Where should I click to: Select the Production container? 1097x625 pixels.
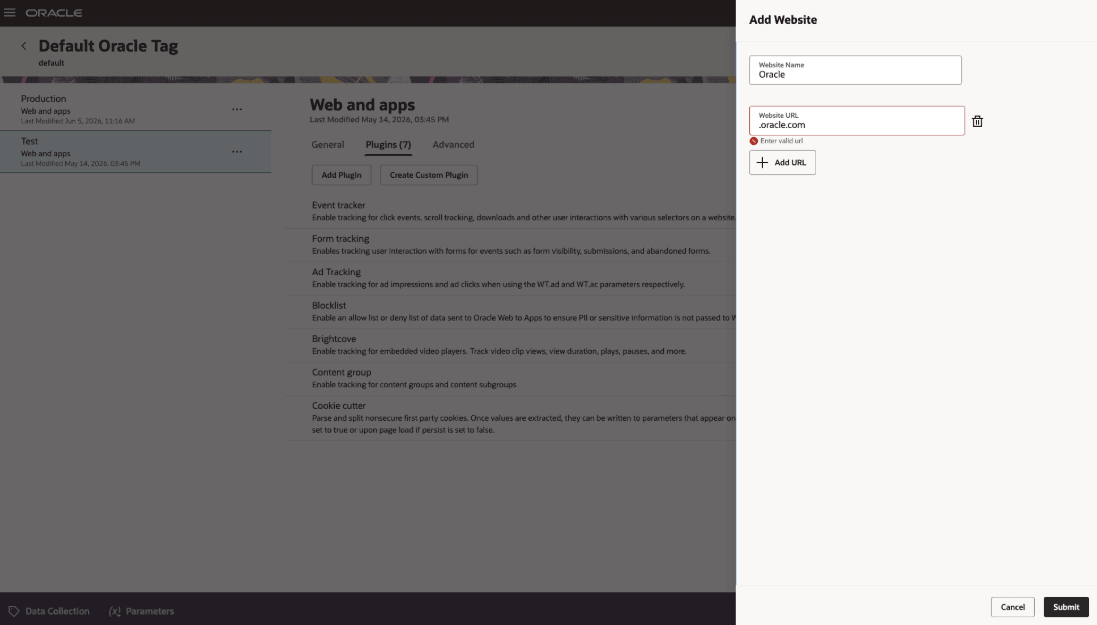[136, 109]
